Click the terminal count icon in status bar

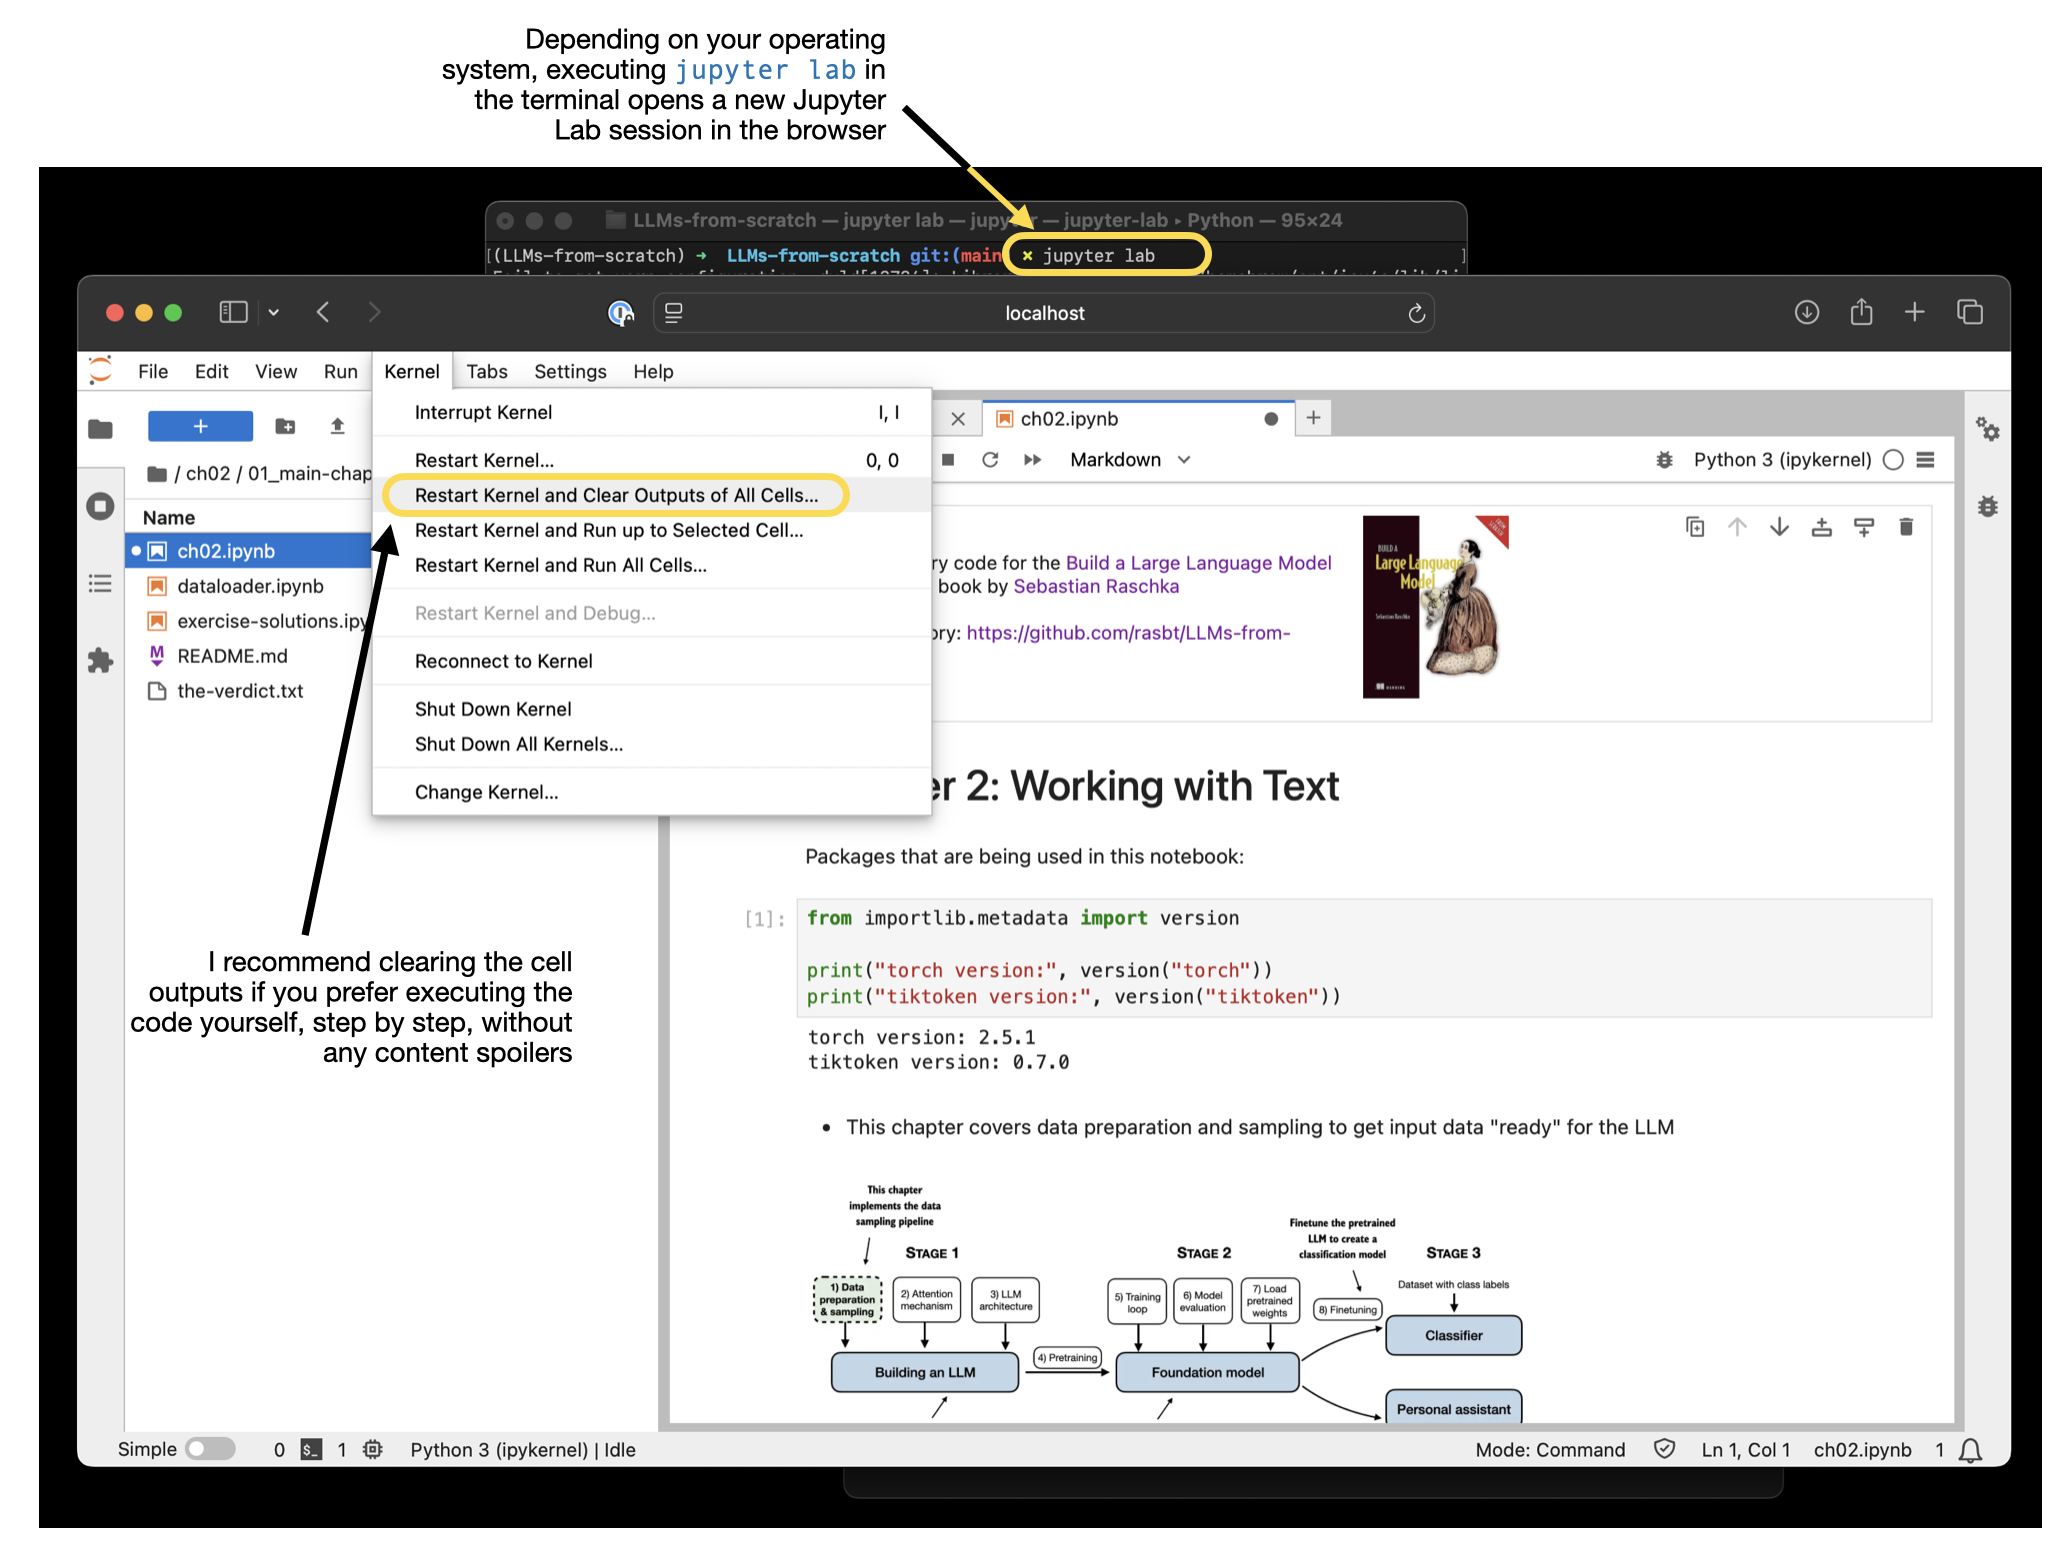(311, 1449)
